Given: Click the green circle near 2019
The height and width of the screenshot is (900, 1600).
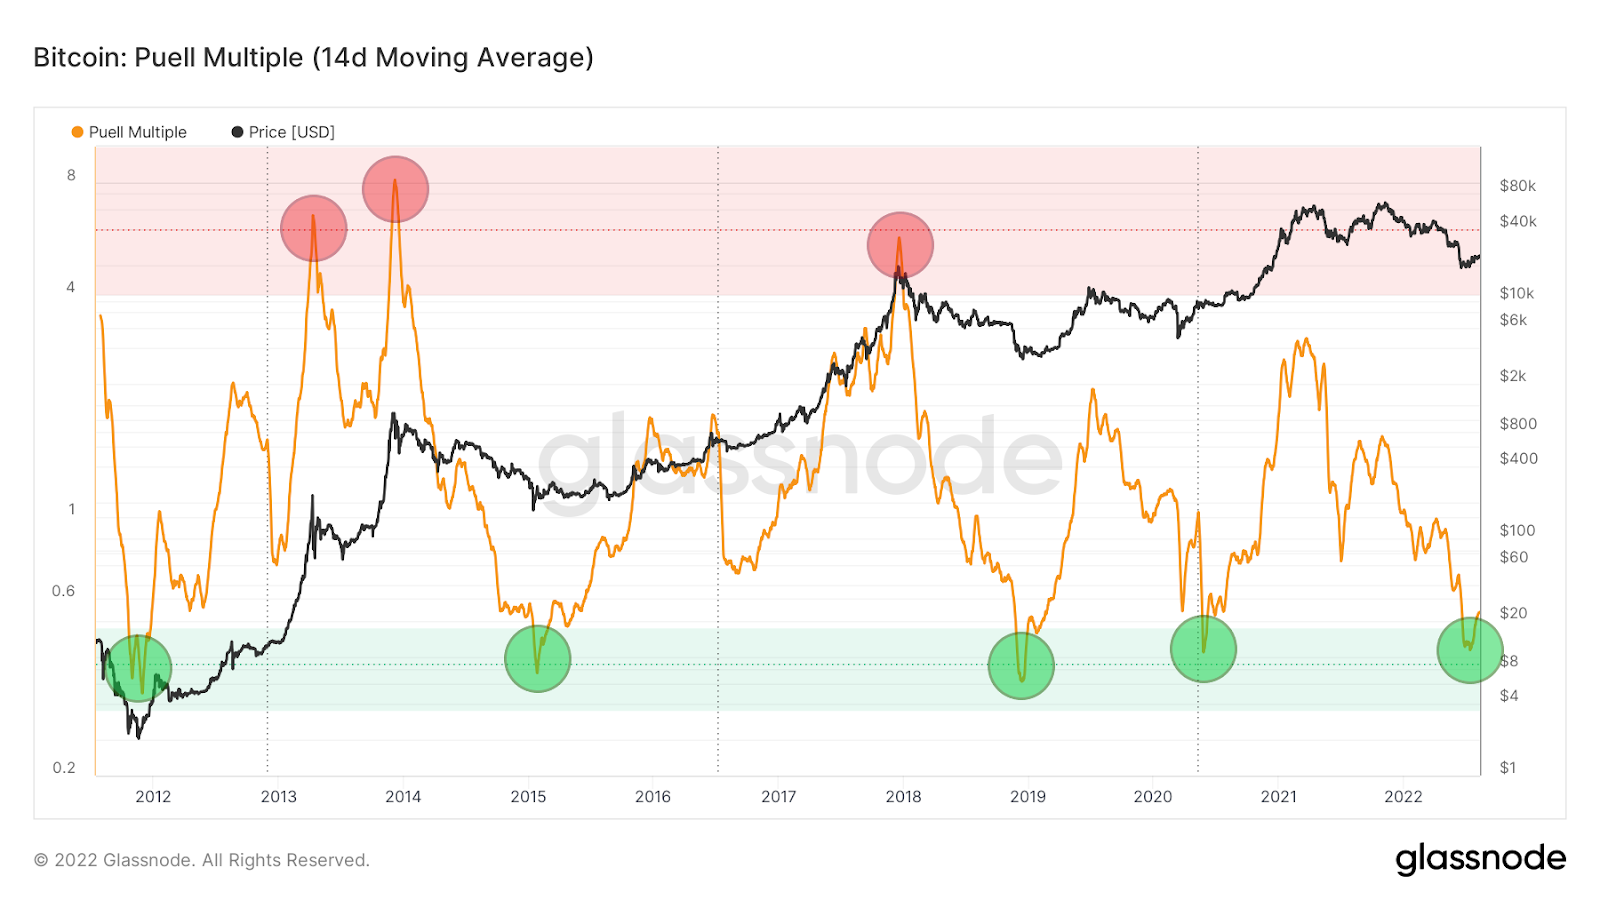Looking at the screenshot, I should 1021,666.
